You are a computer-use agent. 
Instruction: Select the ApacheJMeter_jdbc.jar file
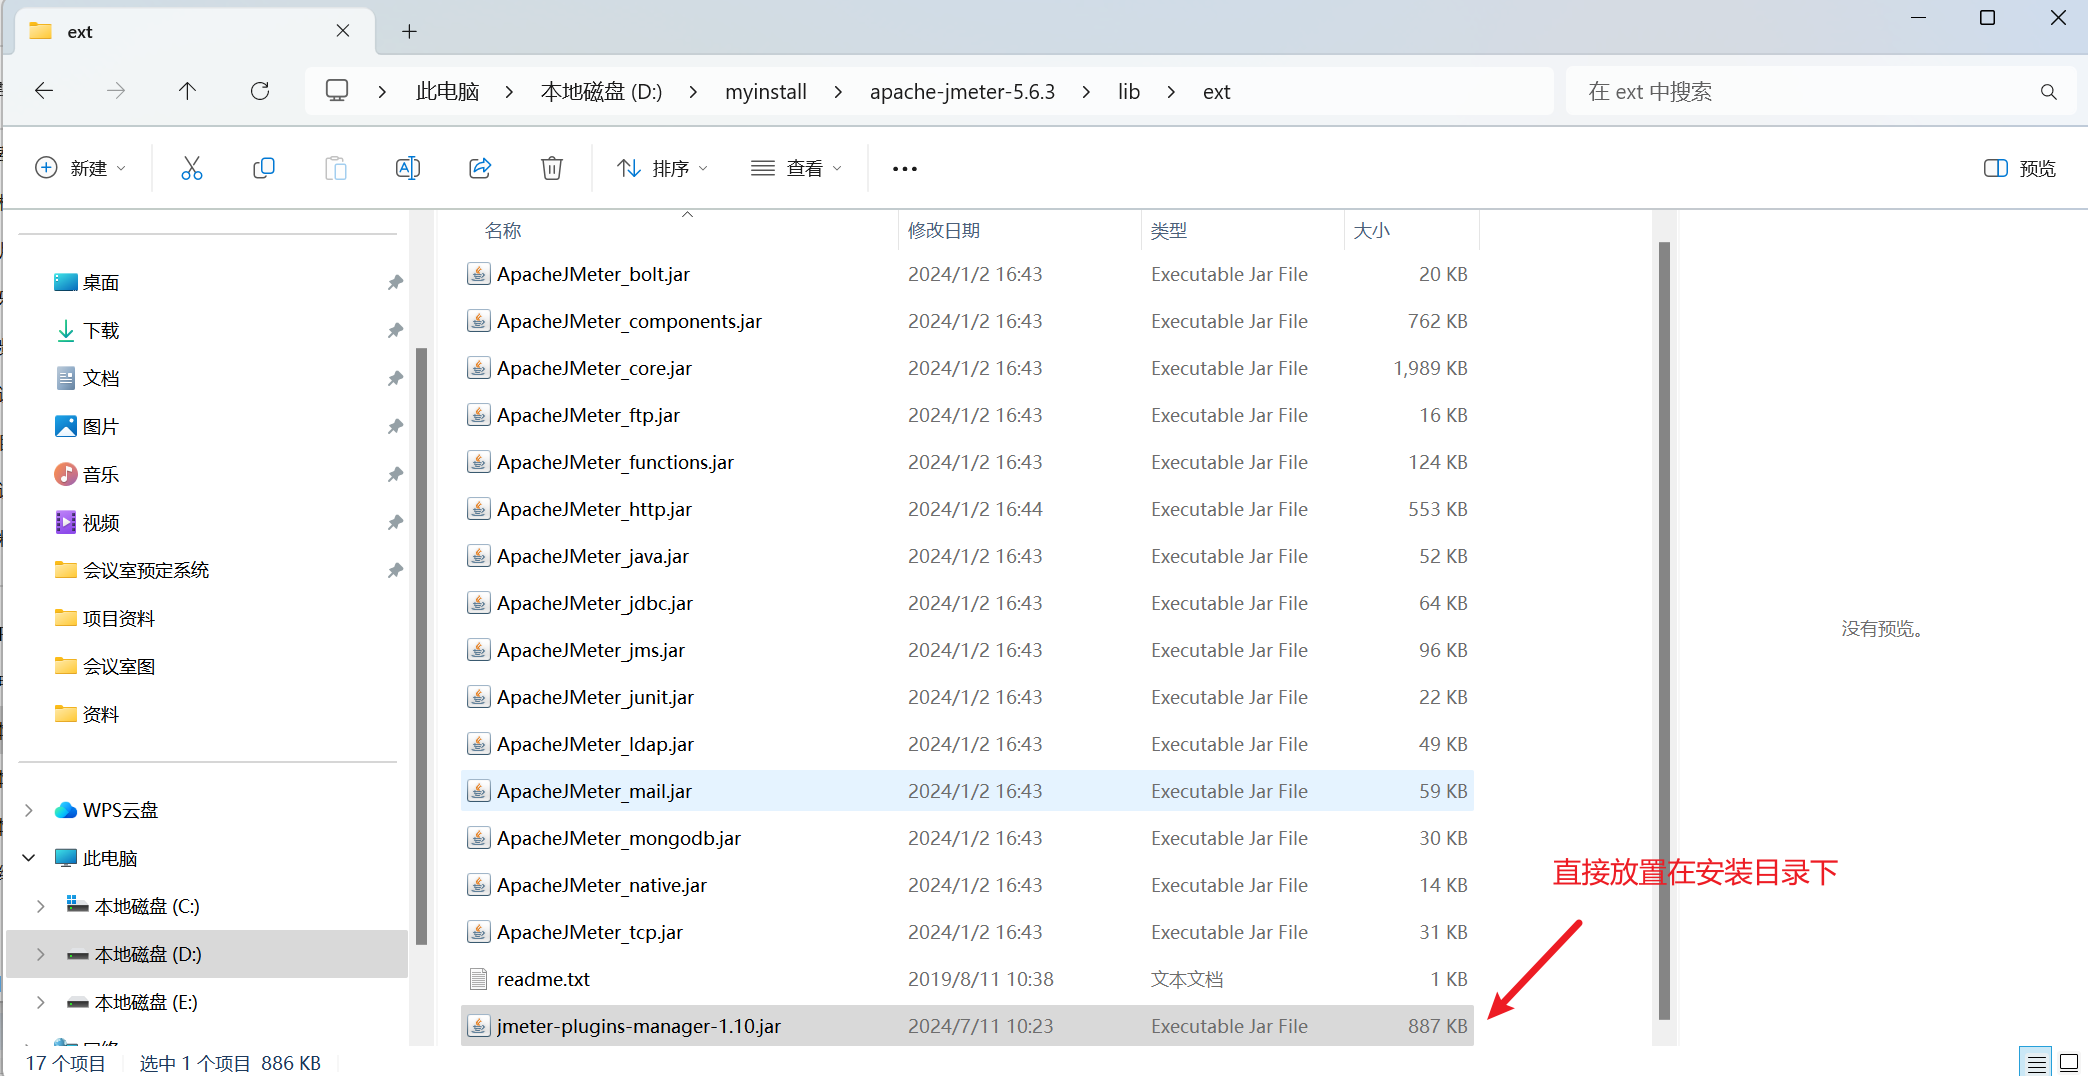[967, 603]
